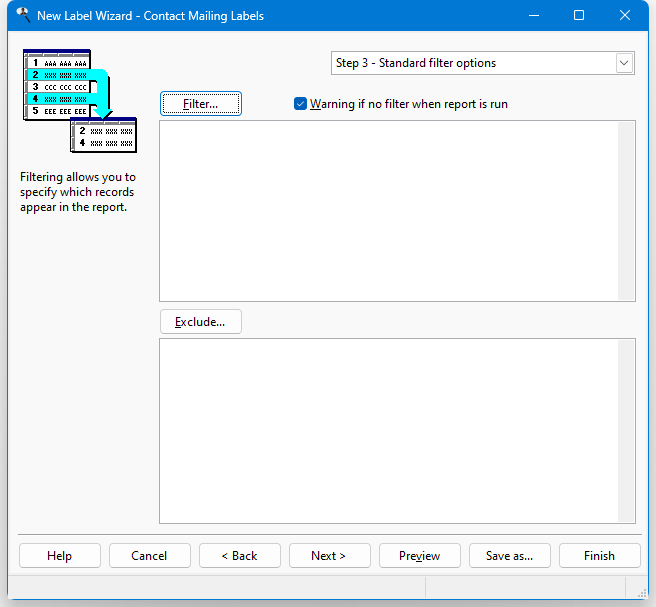This screenshot has width=656, height=607.
Task: Choose Save as... for the label
Action: point(510,556)
